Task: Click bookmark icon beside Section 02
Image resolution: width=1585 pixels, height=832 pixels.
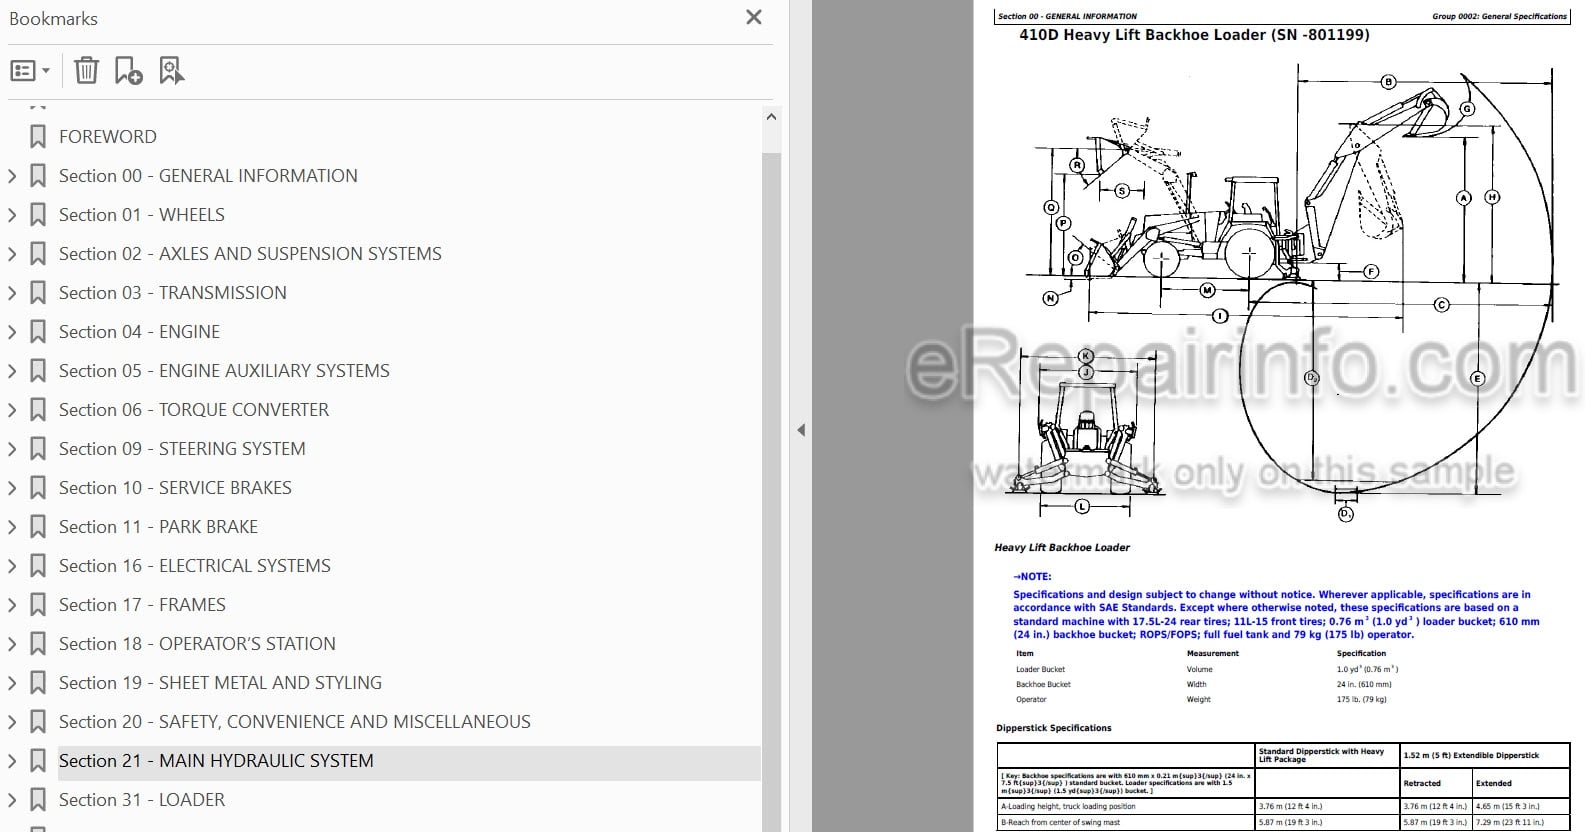Action: [x=38, y=254]
